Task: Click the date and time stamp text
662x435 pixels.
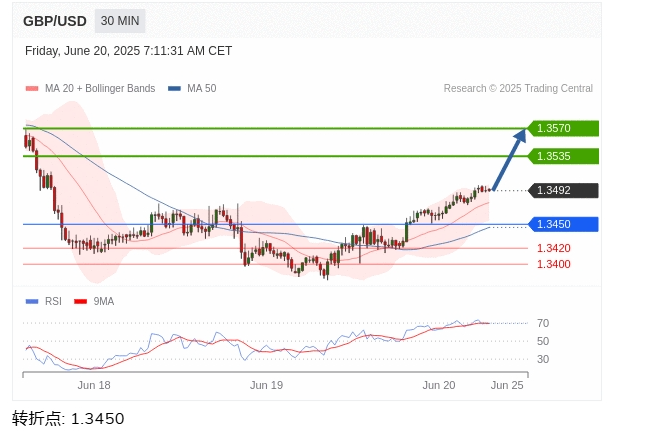Action: (128, 51)
